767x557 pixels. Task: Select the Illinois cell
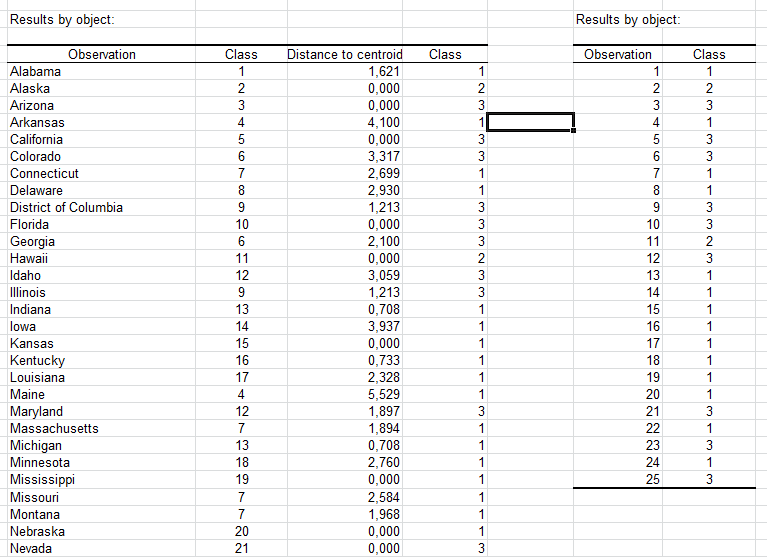click(101, 292)
